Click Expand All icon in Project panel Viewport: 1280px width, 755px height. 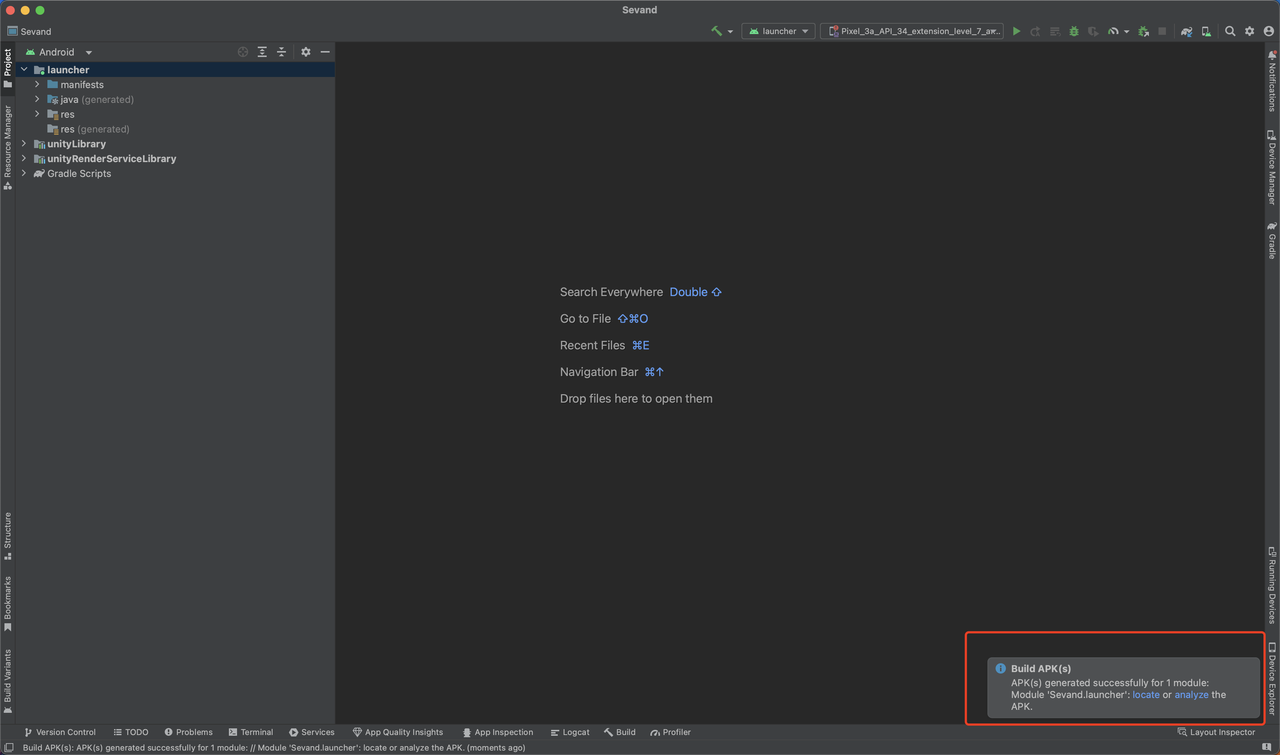click(x=262, y=52)
